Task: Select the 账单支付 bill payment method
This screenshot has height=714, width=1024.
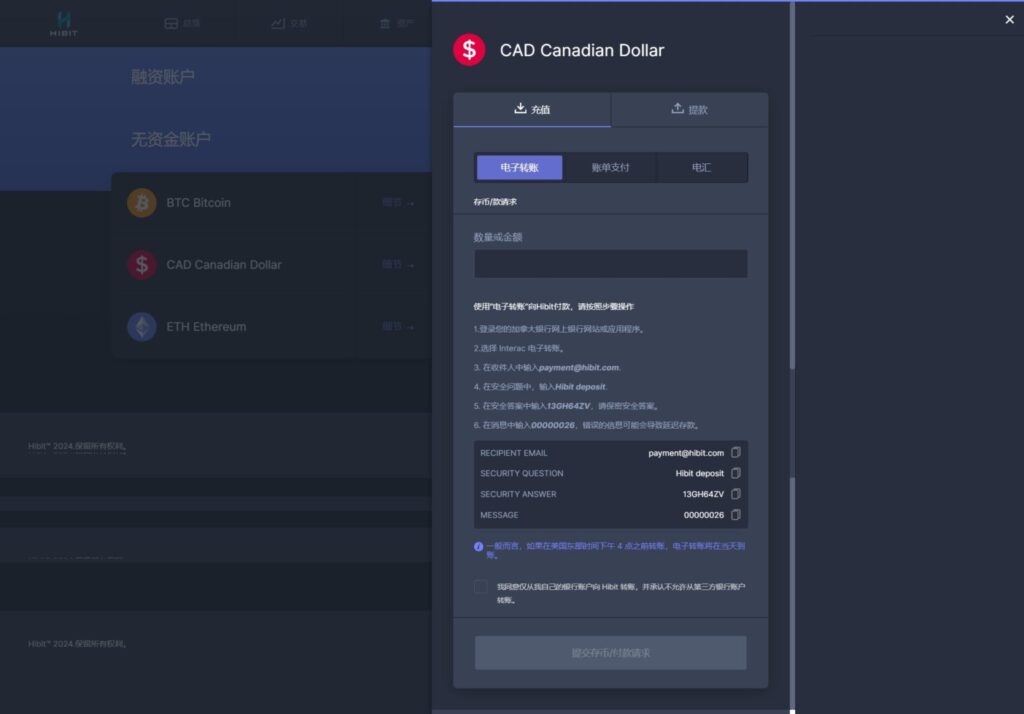Action: 610,167
